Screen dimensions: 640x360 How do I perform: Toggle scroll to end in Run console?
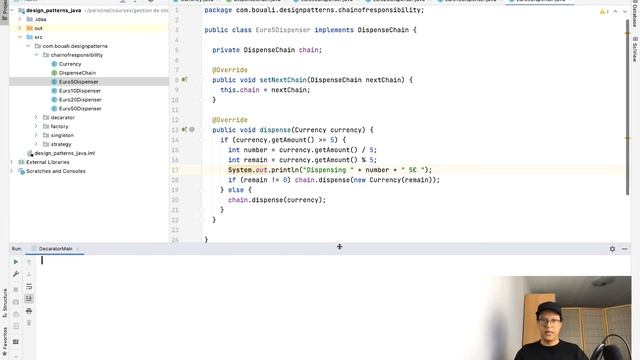pyautogui.click(x=29, y=299)
